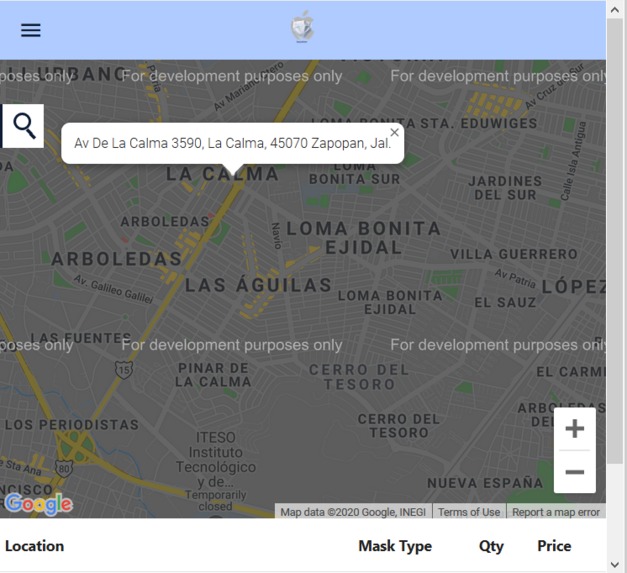Click the scrollbar up arrow

[x=615, y=10]
